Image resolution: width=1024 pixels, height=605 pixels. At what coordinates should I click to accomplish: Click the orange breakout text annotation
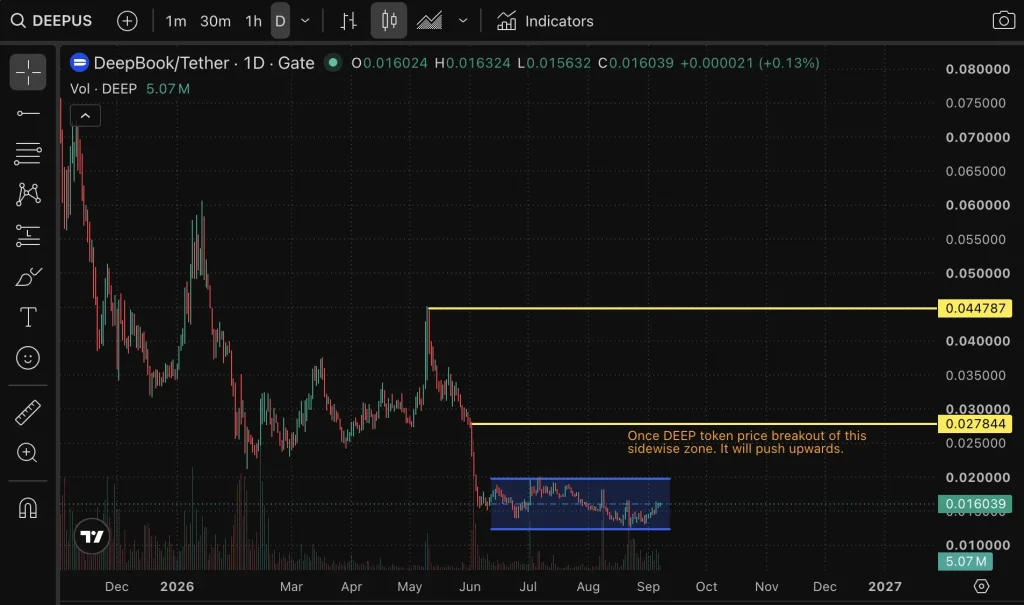click(x=746, y=442)
